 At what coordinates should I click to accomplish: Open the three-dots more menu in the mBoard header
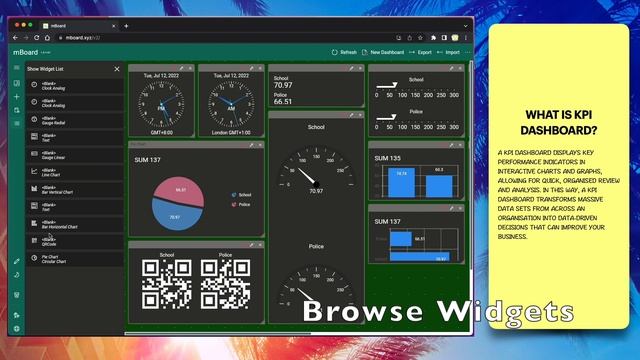(x=468, y=52)
